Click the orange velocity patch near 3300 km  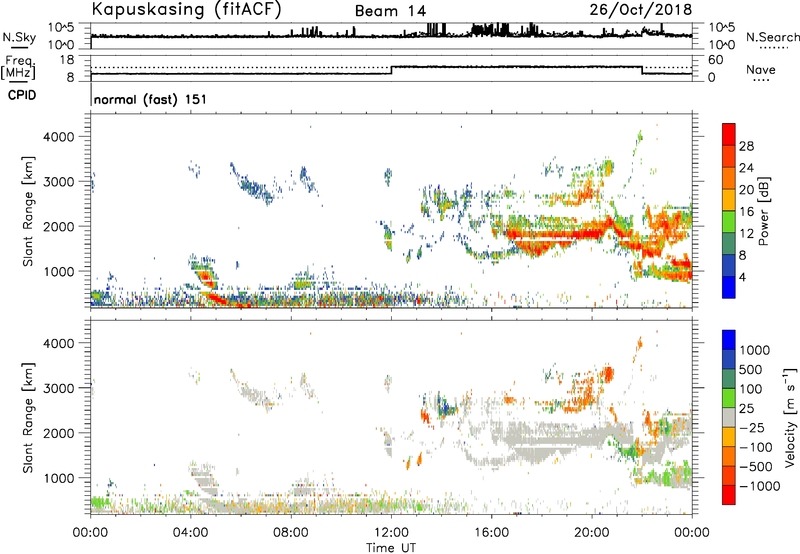tap(607, 374)
